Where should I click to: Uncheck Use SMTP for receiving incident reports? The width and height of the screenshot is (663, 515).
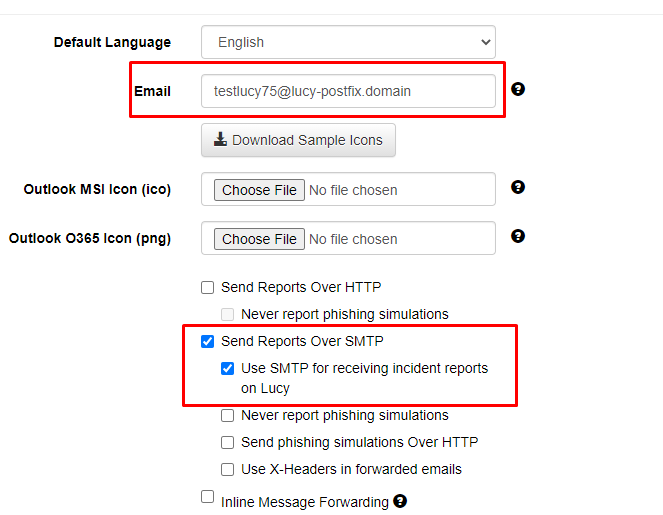coord(227,368)
